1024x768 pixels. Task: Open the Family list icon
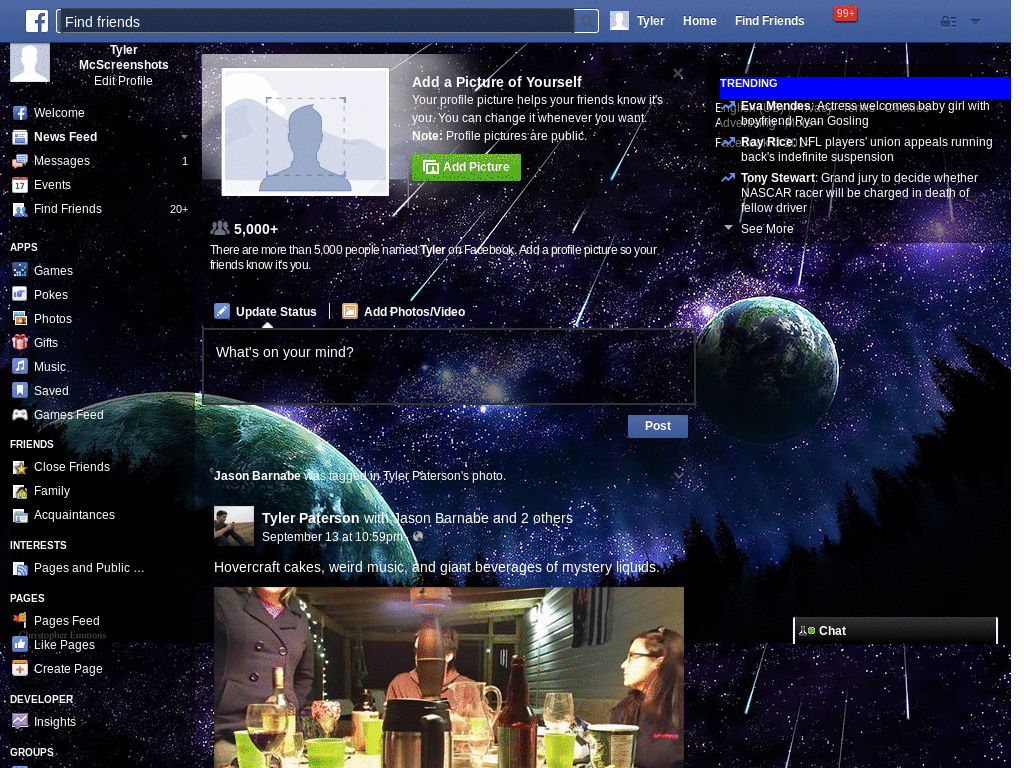point(20,491)
